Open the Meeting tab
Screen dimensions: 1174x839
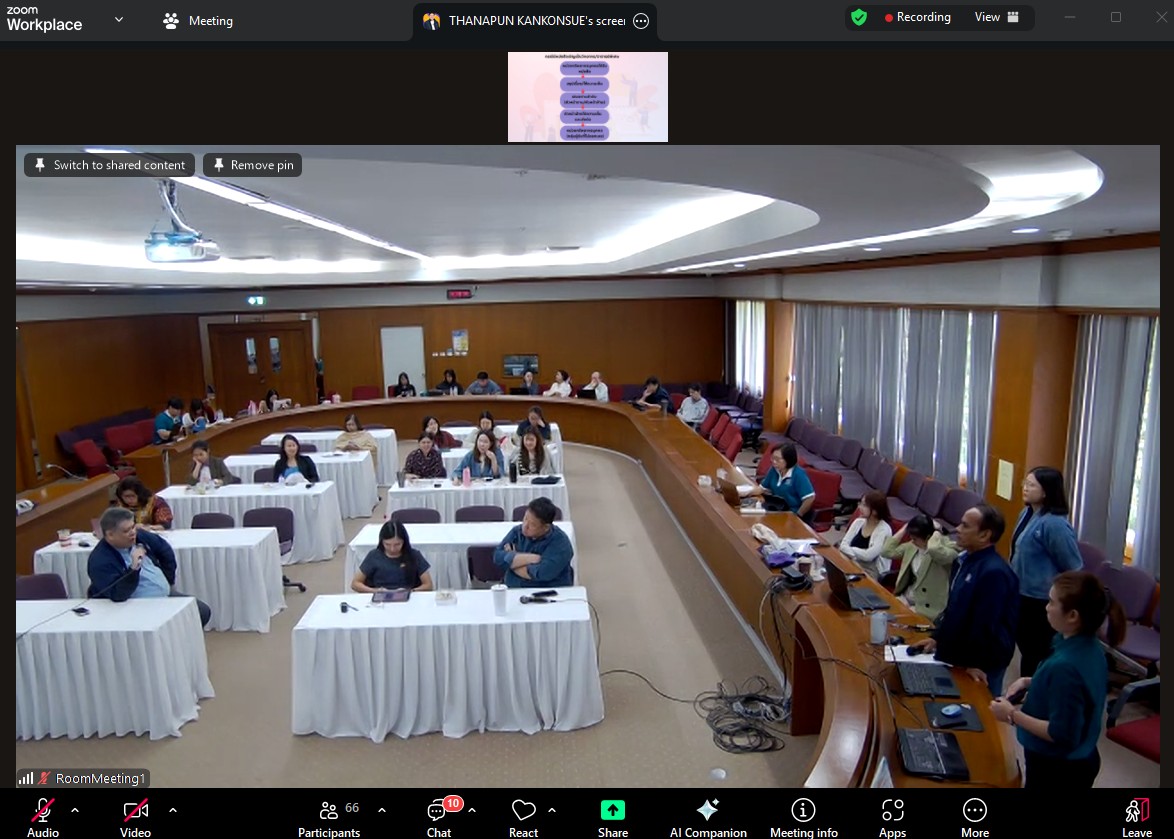click(198, 21)
